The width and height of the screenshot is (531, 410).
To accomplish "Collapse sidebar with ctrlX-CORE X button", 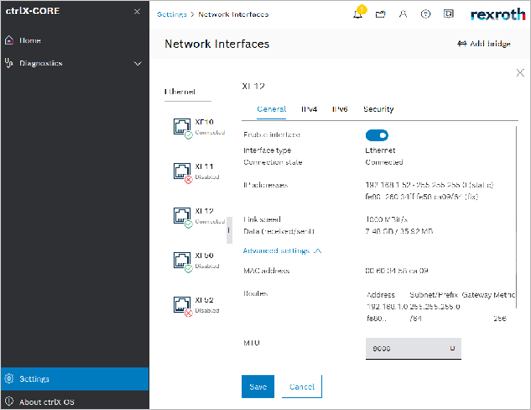I will (137, 12).
